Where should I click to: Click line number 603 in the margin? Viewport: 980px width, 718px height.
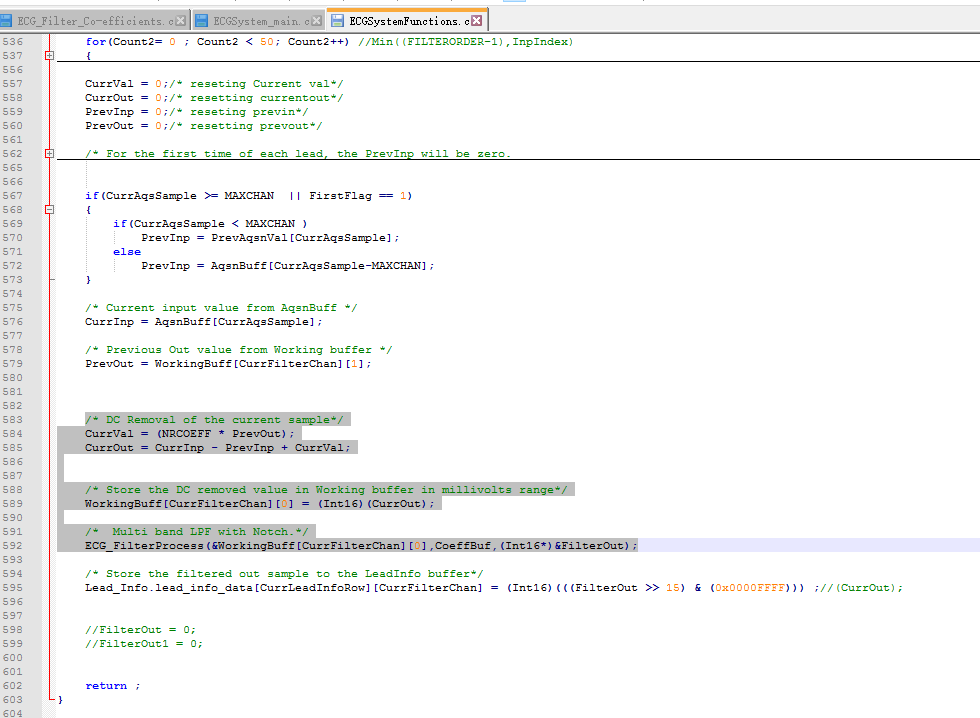click(x=12, y=700)
